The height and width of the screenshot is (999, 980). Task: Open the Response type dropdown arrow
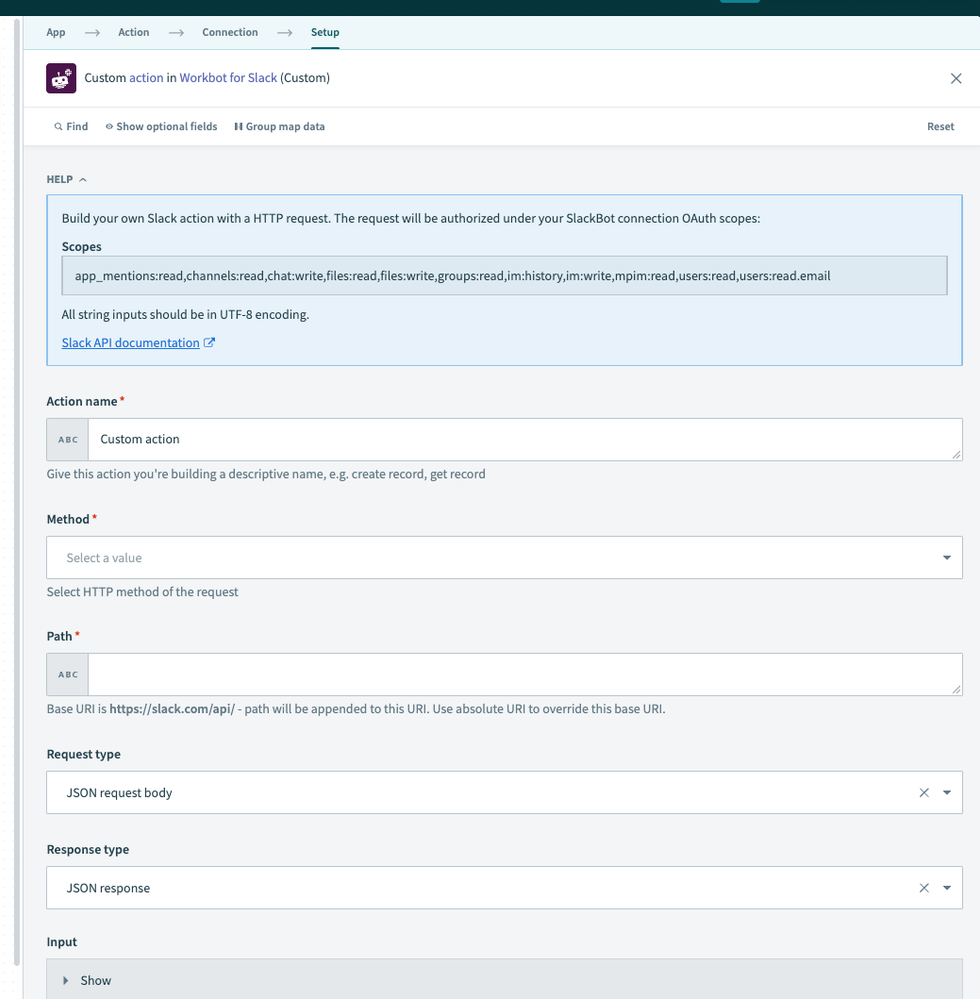(947, 888)
